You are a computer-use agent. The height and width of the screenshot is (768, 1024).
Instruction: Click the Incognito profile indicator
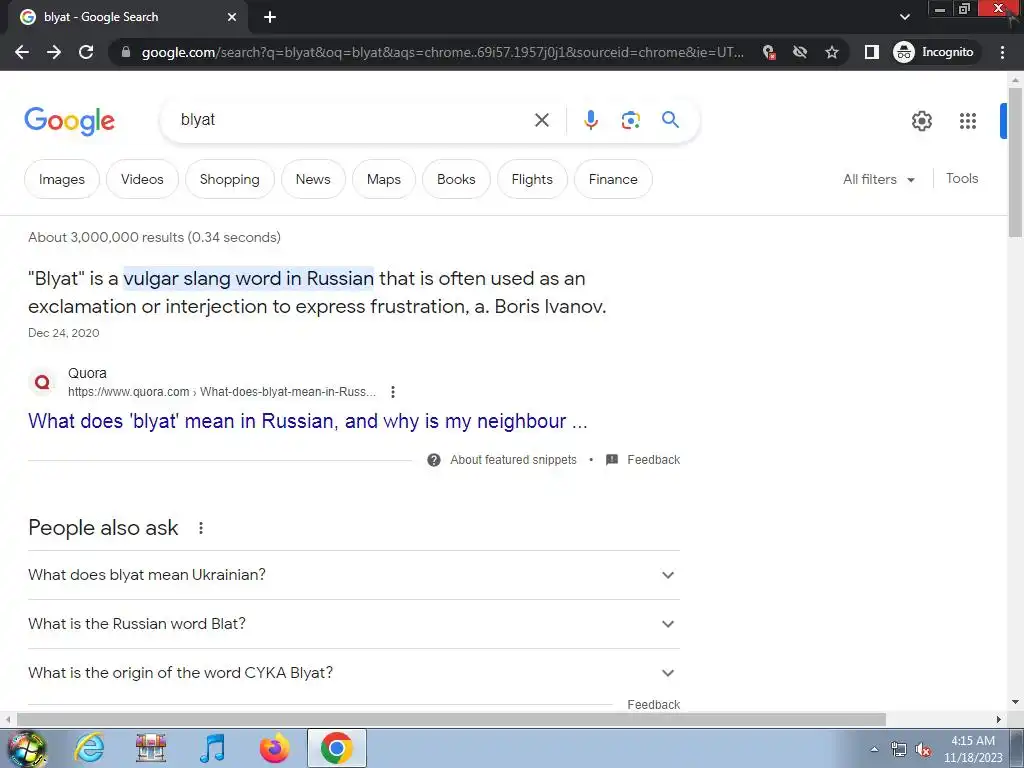point(933,52)
